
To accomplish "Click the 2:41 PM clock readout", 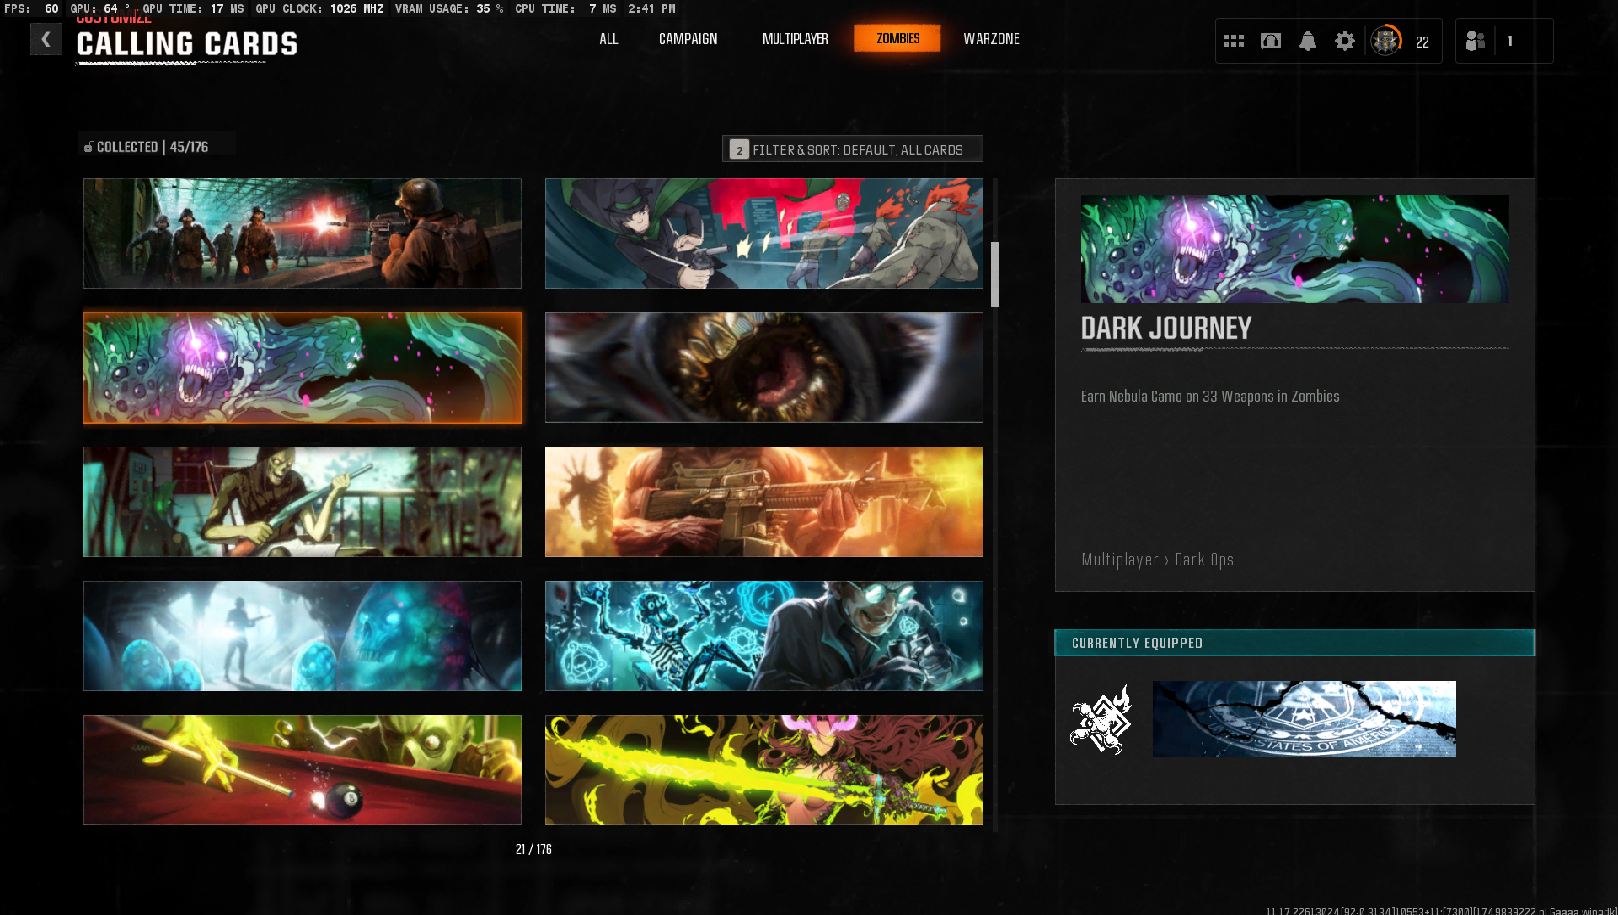I will 652,8.
